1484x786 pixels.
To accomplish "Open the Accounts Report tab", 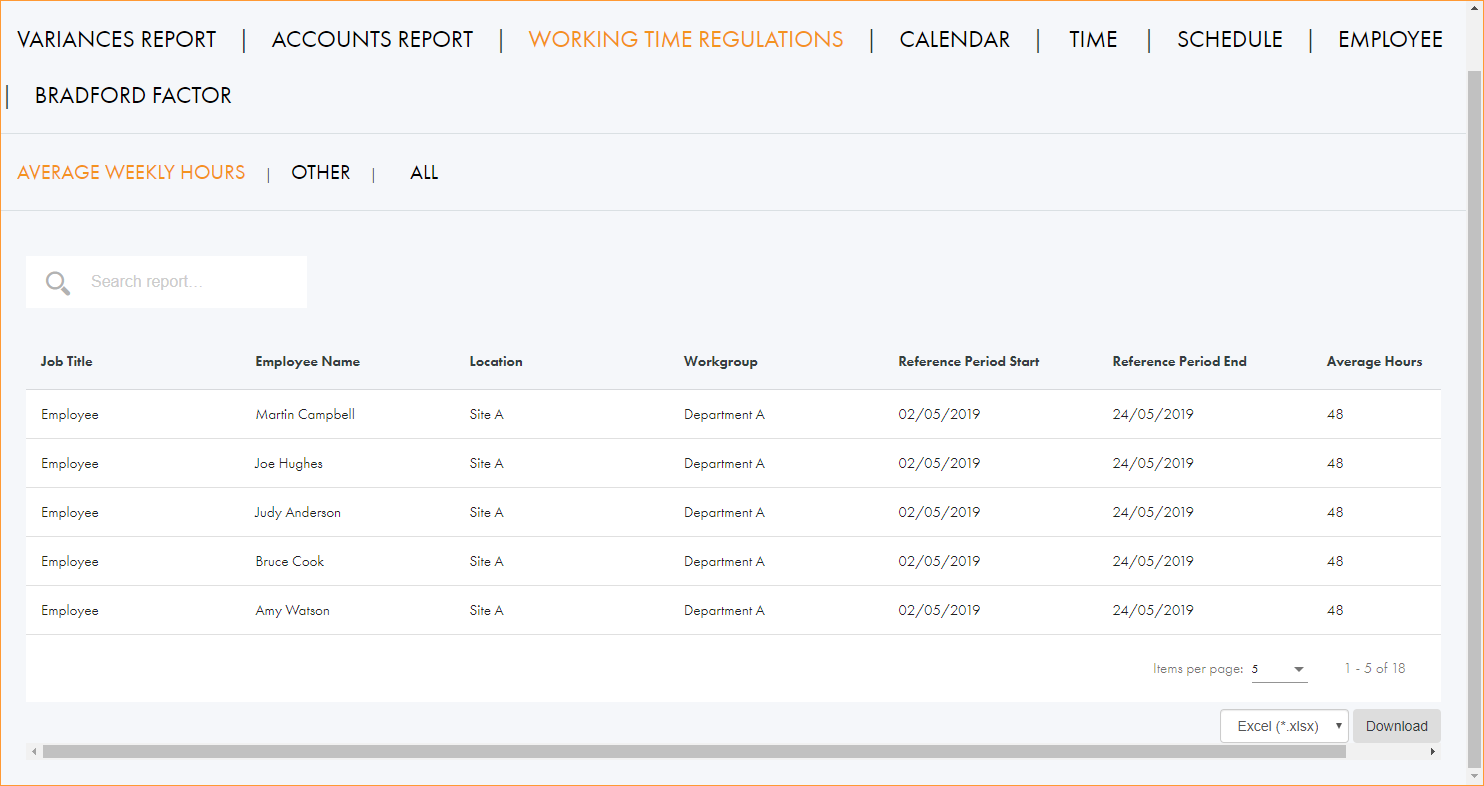I will pos(372,40).
